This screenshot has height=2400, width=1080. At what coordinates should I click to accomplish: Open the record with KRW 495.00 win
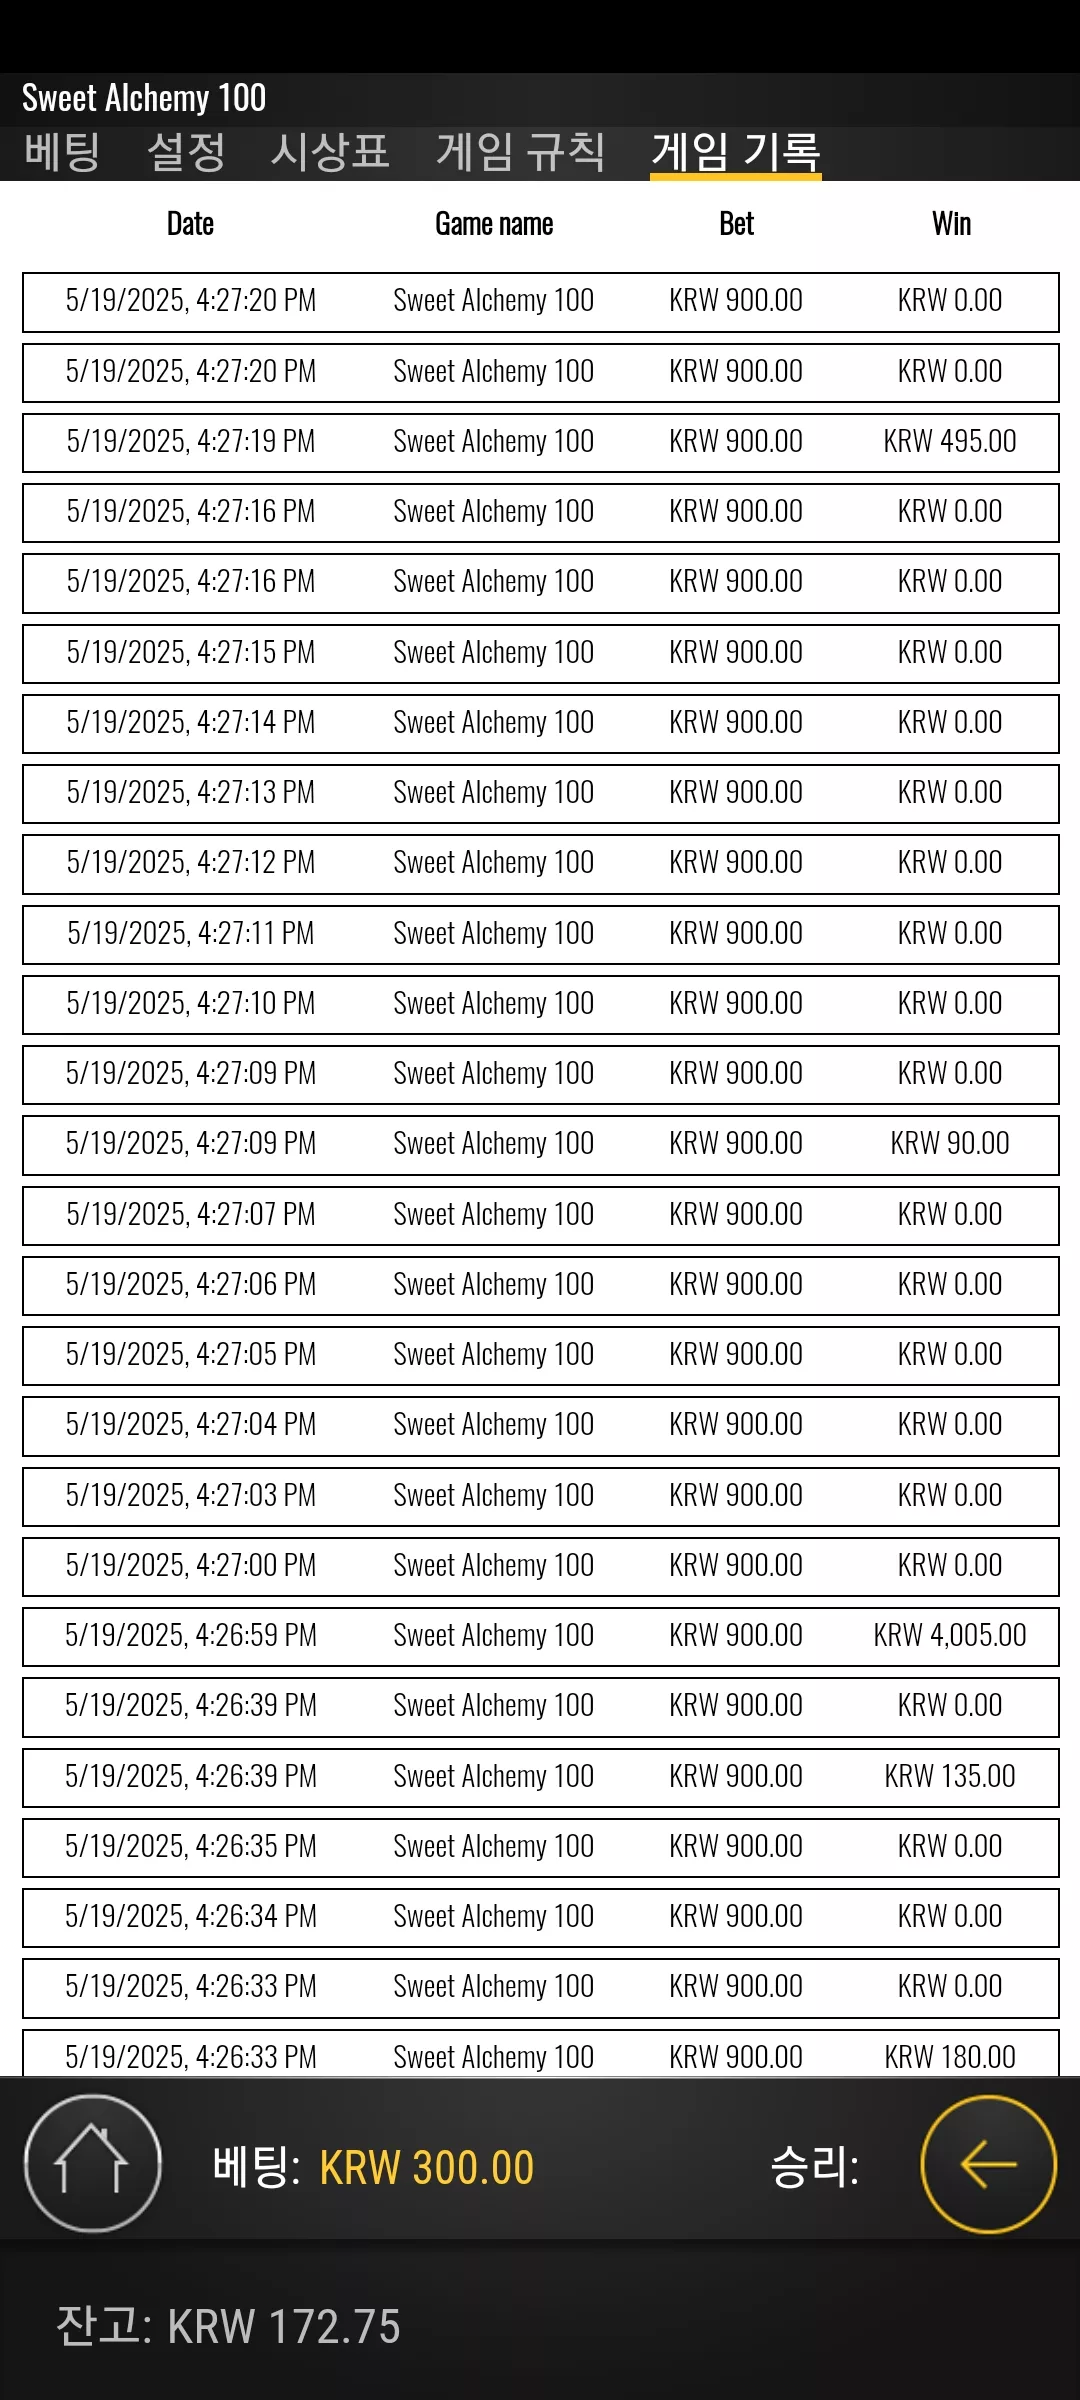(541, 442)
